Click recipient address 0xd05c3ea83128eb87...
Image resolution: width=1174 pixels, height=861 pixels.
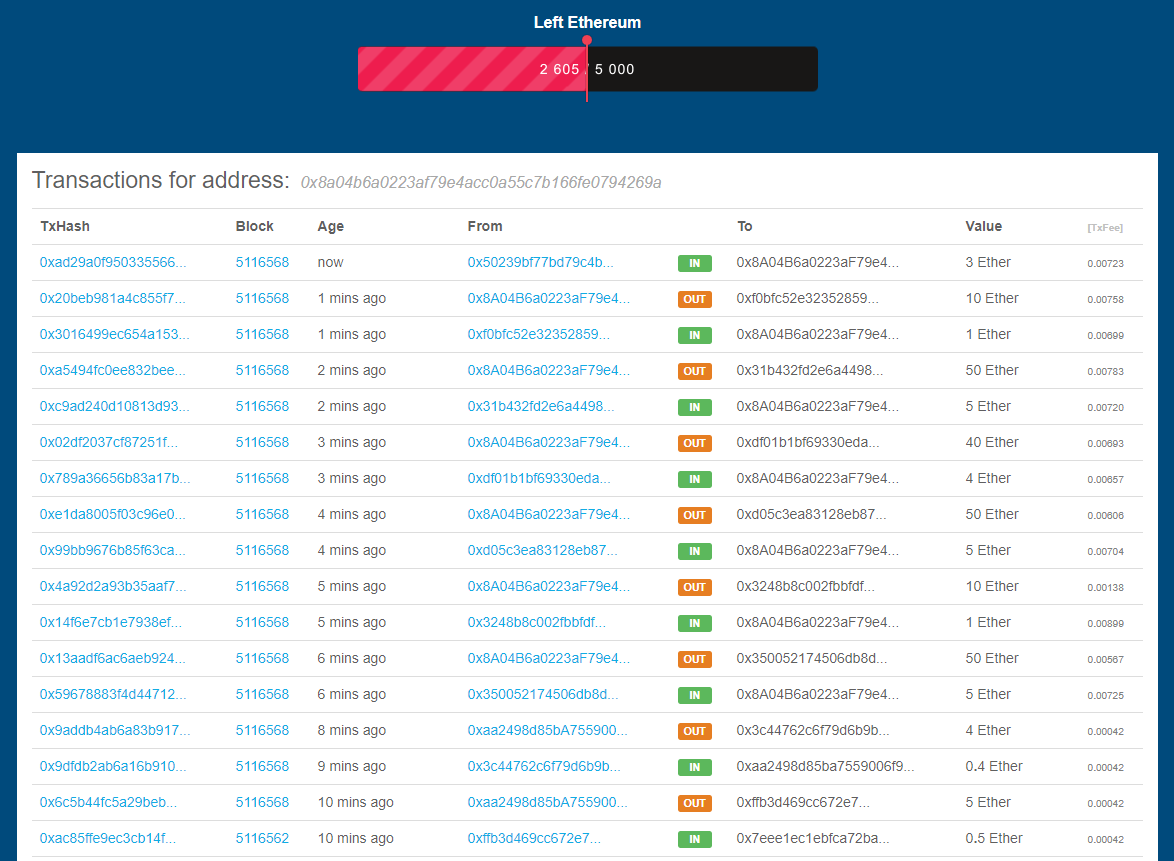point(811,514)
